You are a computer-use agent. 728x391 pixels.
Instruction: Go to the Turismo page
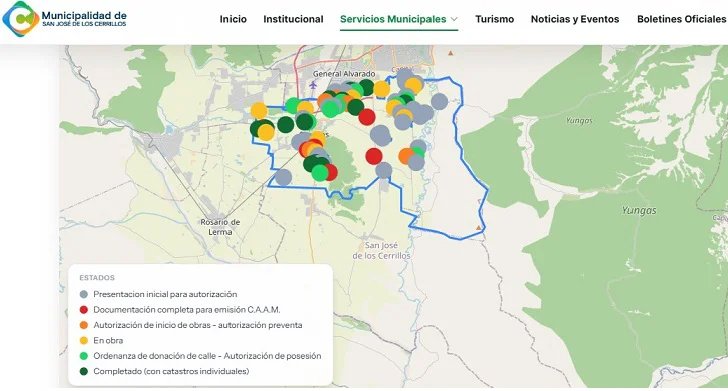[494, 19]
